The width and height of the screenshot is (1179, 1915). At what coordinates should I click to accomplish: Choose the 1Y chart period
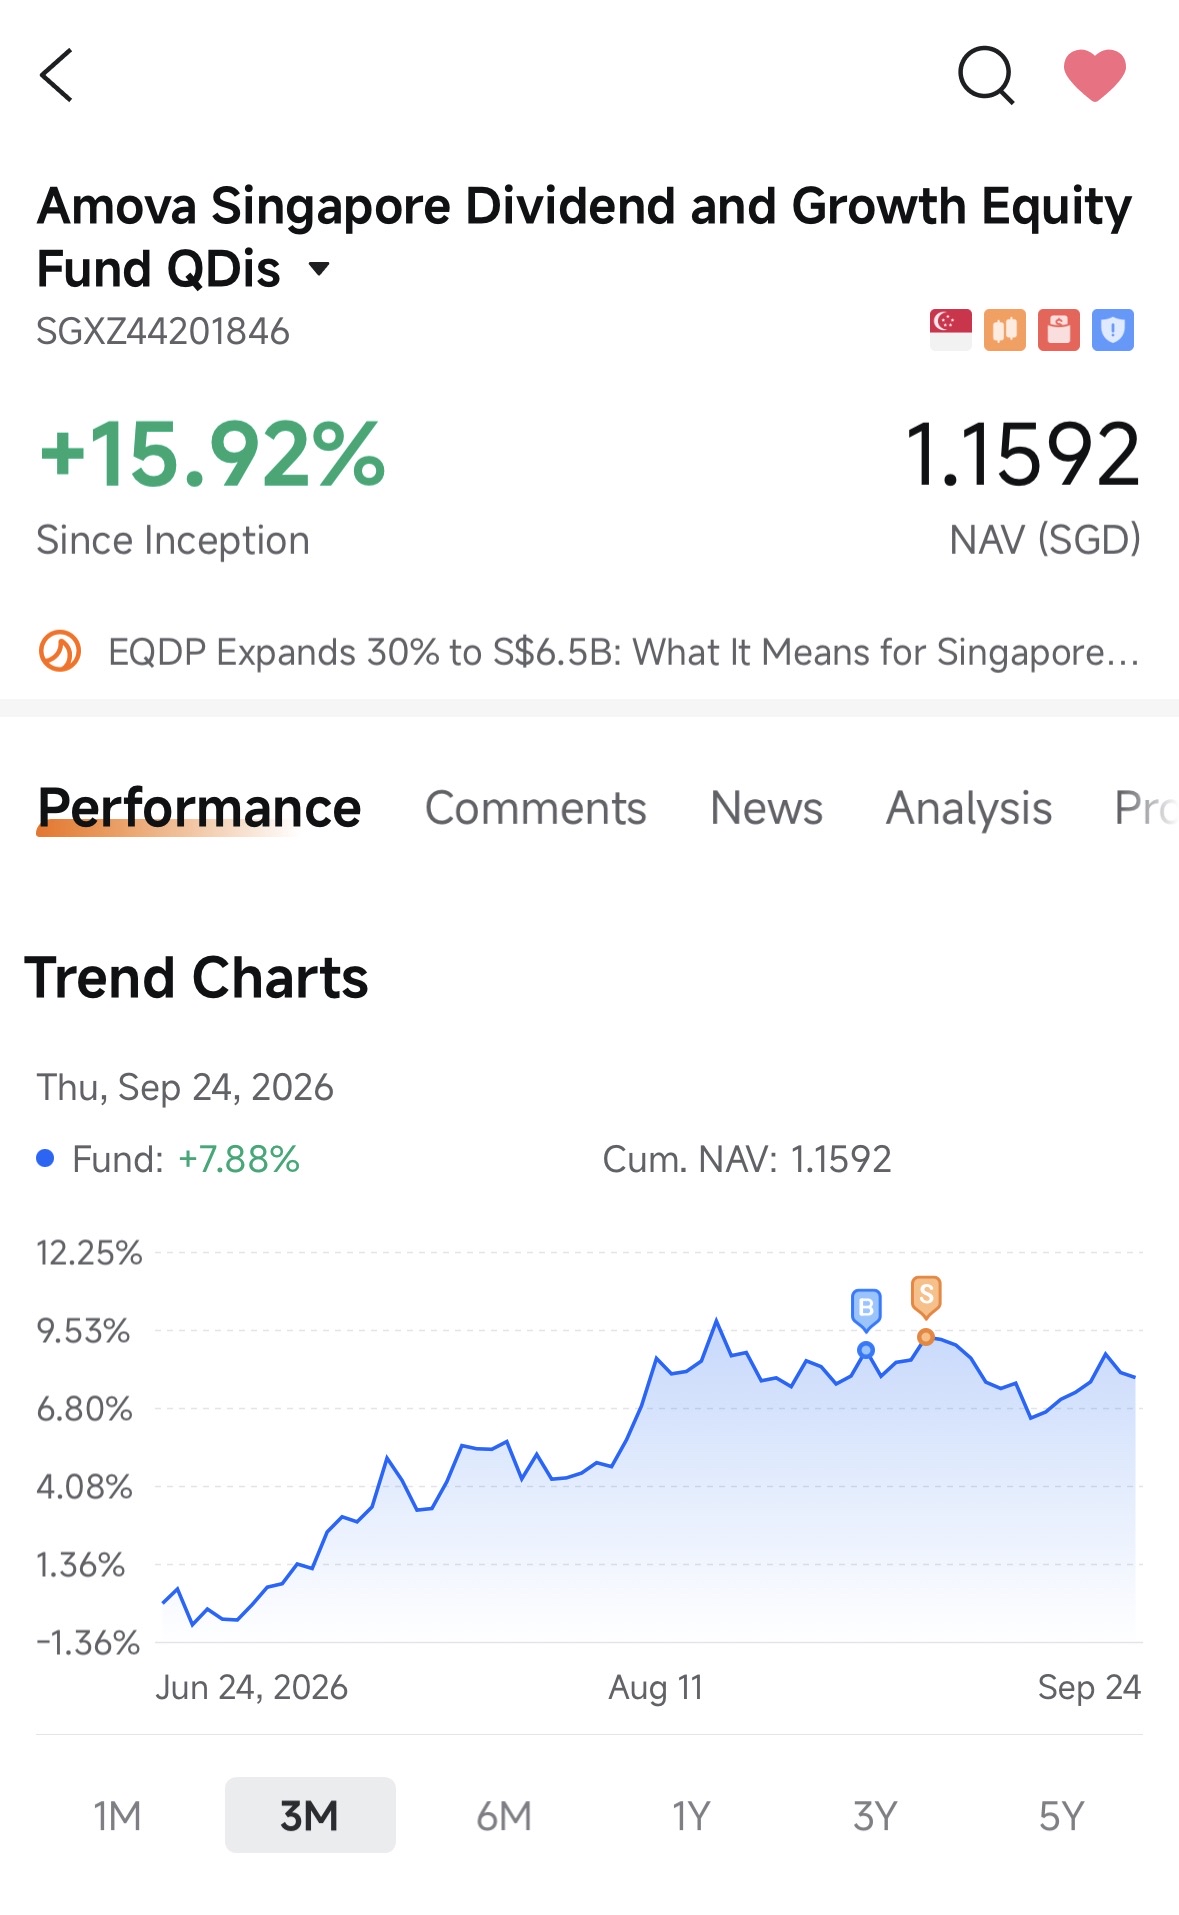pos(690,1815)
